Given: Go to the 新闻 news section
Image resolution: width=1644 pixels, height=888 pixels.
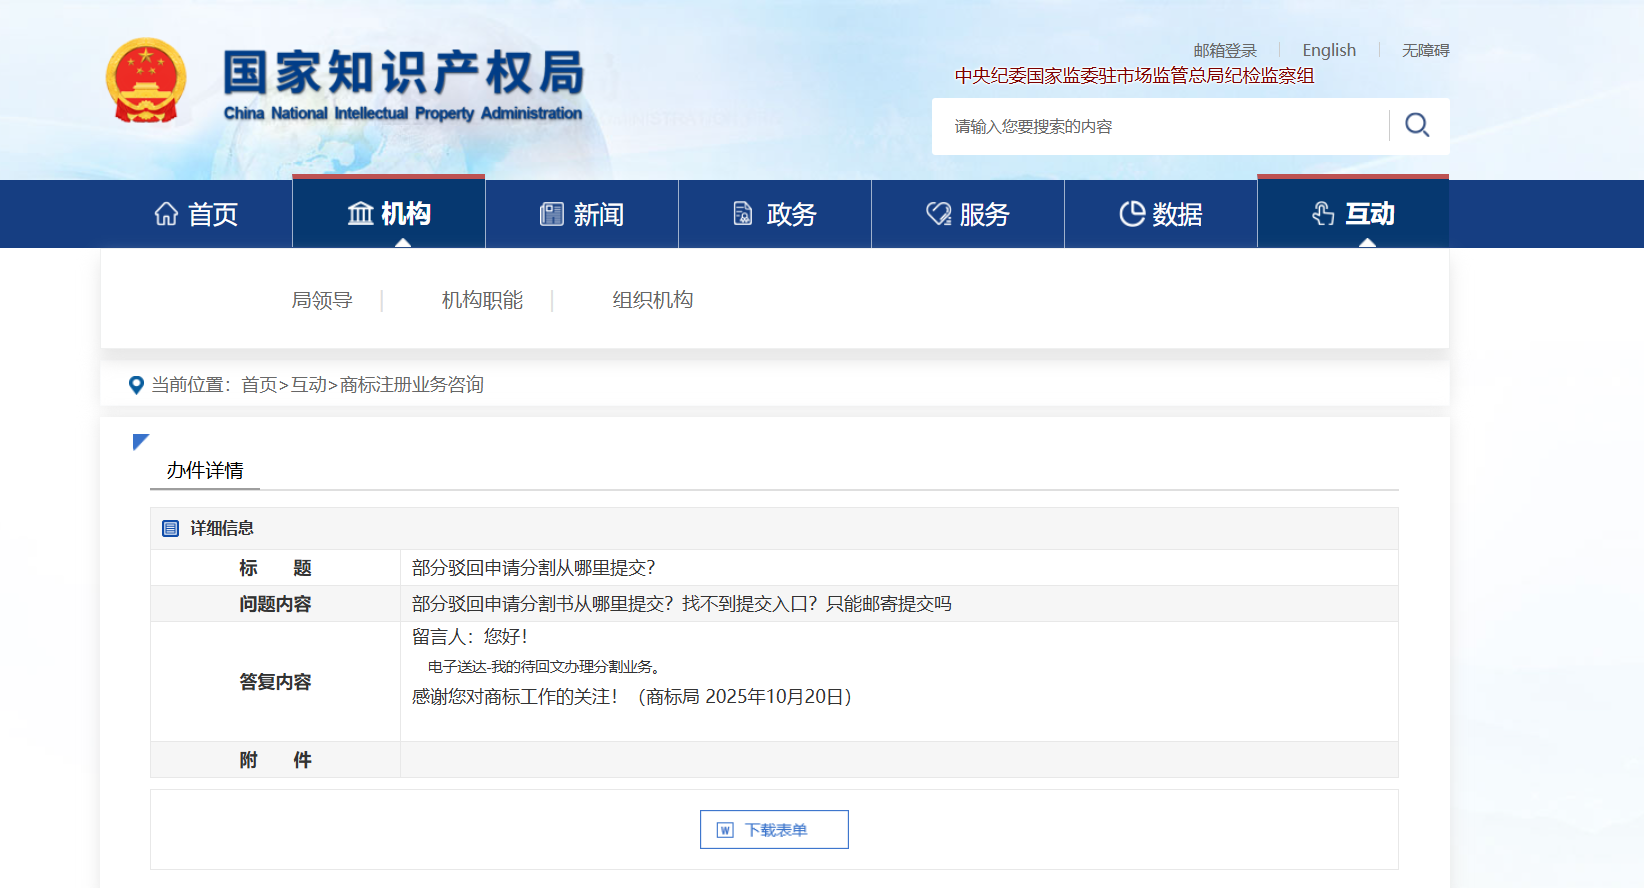Looking at the screenshot, I should pos(582,214).
